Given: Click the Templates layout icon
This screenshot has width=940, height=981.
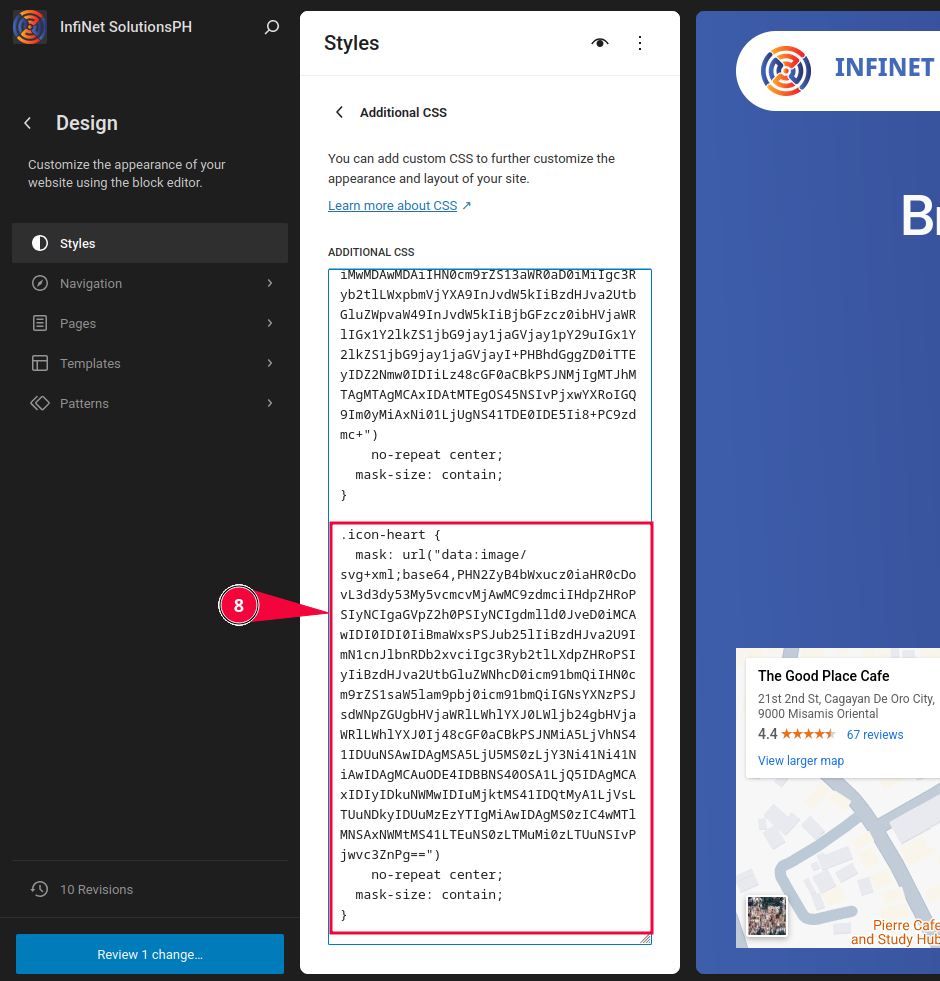Looking at the screenshot, I should pos(40,363).
